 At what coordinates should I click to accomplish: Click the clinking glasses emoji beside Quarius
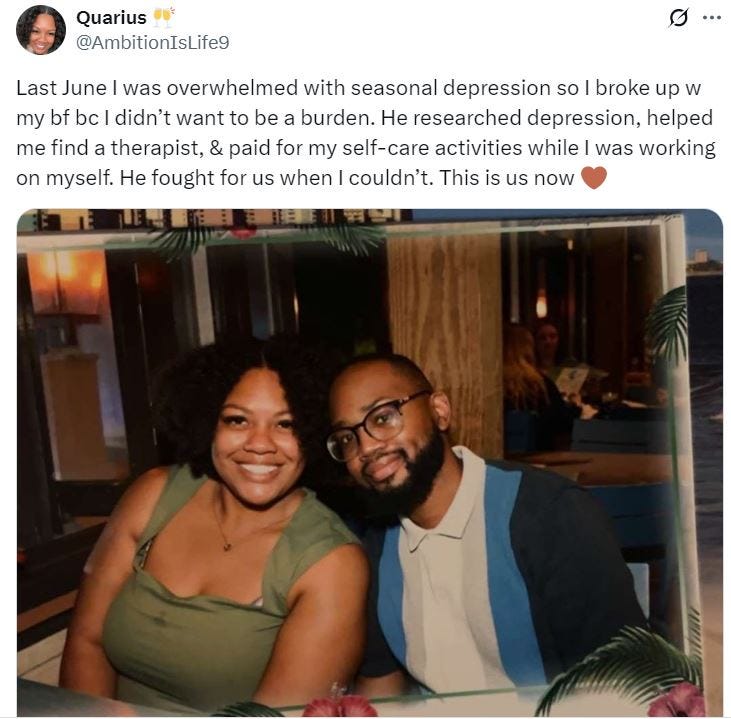pyautogui.click(x=163, y=17)
